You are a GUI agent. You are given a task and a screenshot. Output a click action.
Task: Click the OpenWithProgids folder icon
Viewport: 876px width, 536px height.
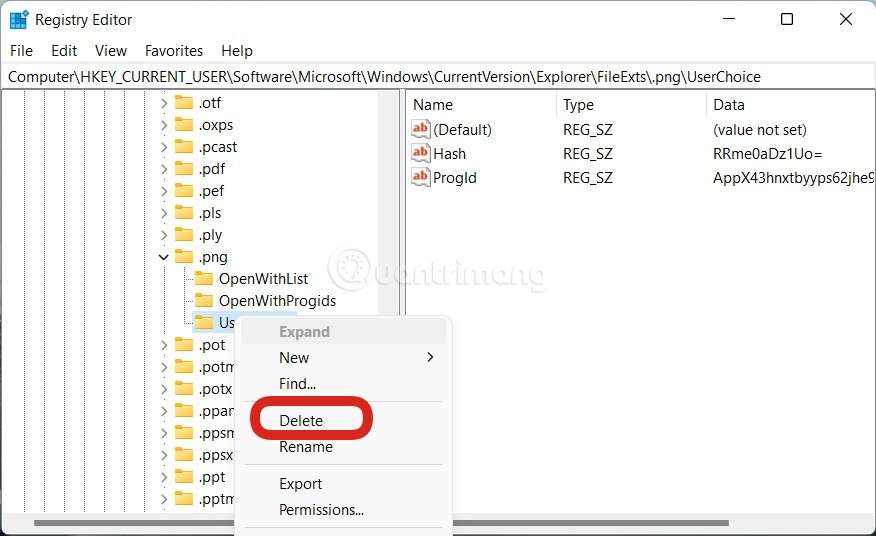204,301
